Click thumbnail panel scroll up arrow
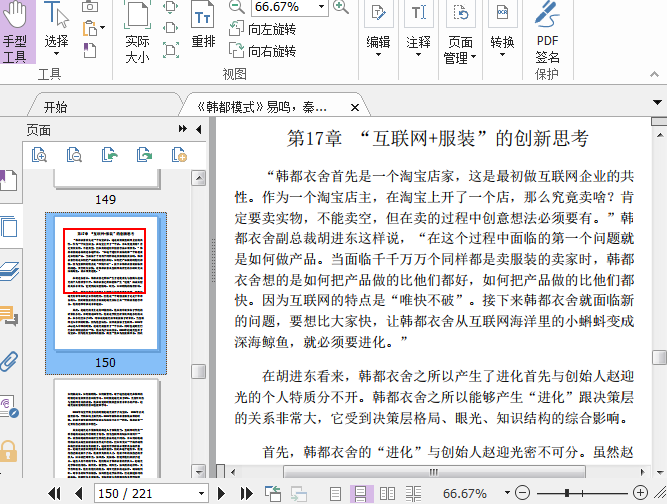This screenshot has width=667, height=504. 199,178
